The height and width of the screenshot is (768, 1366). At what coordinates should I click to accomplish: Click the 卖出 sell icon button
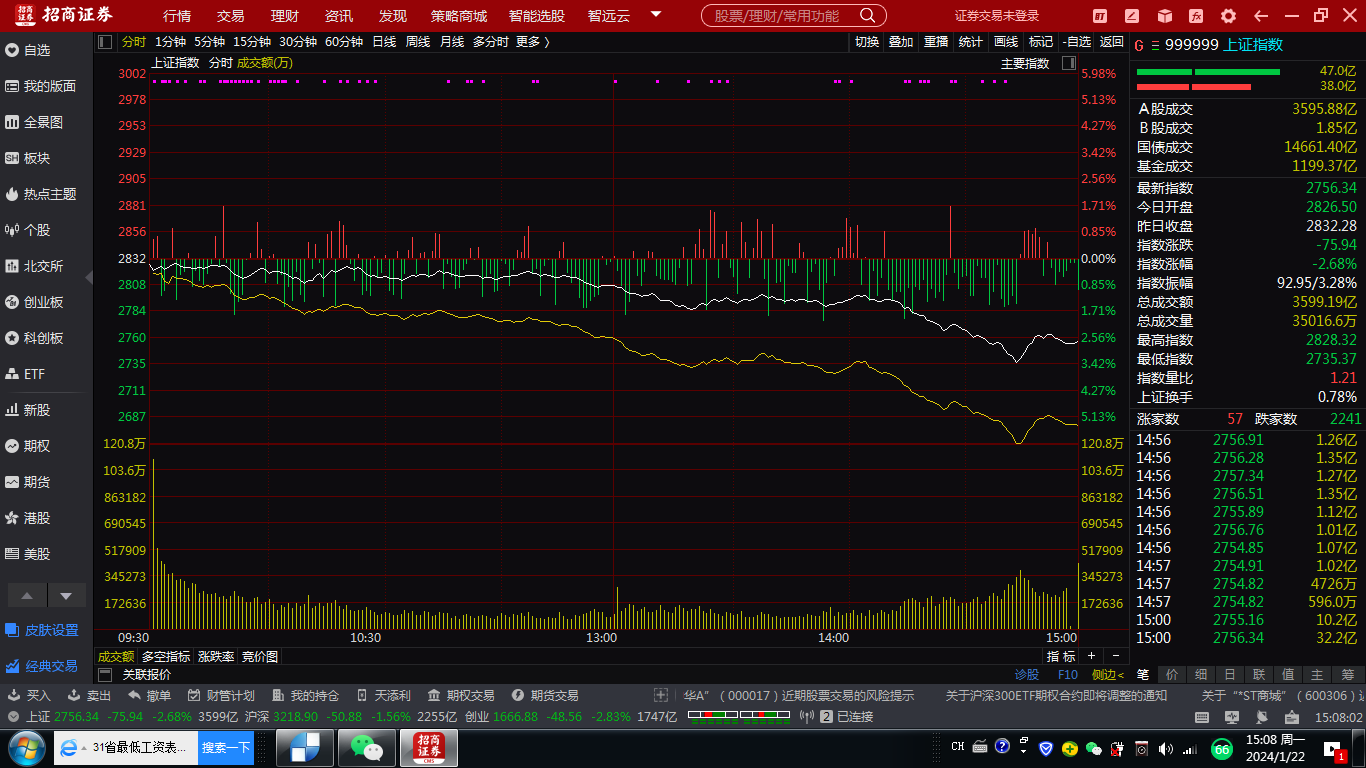[x=89, y=695]
